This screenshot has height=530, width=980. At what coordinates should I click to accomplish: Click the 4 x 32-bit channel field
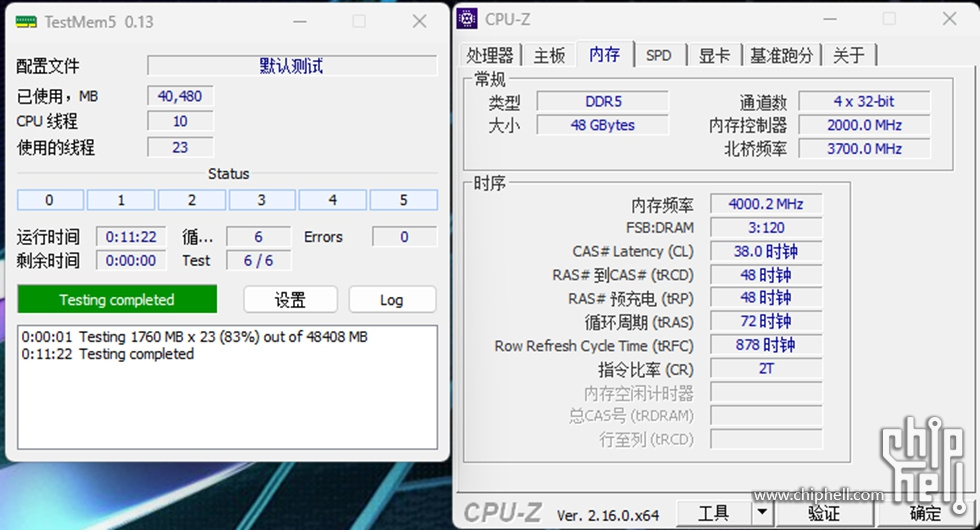click(x=864, y=101)
